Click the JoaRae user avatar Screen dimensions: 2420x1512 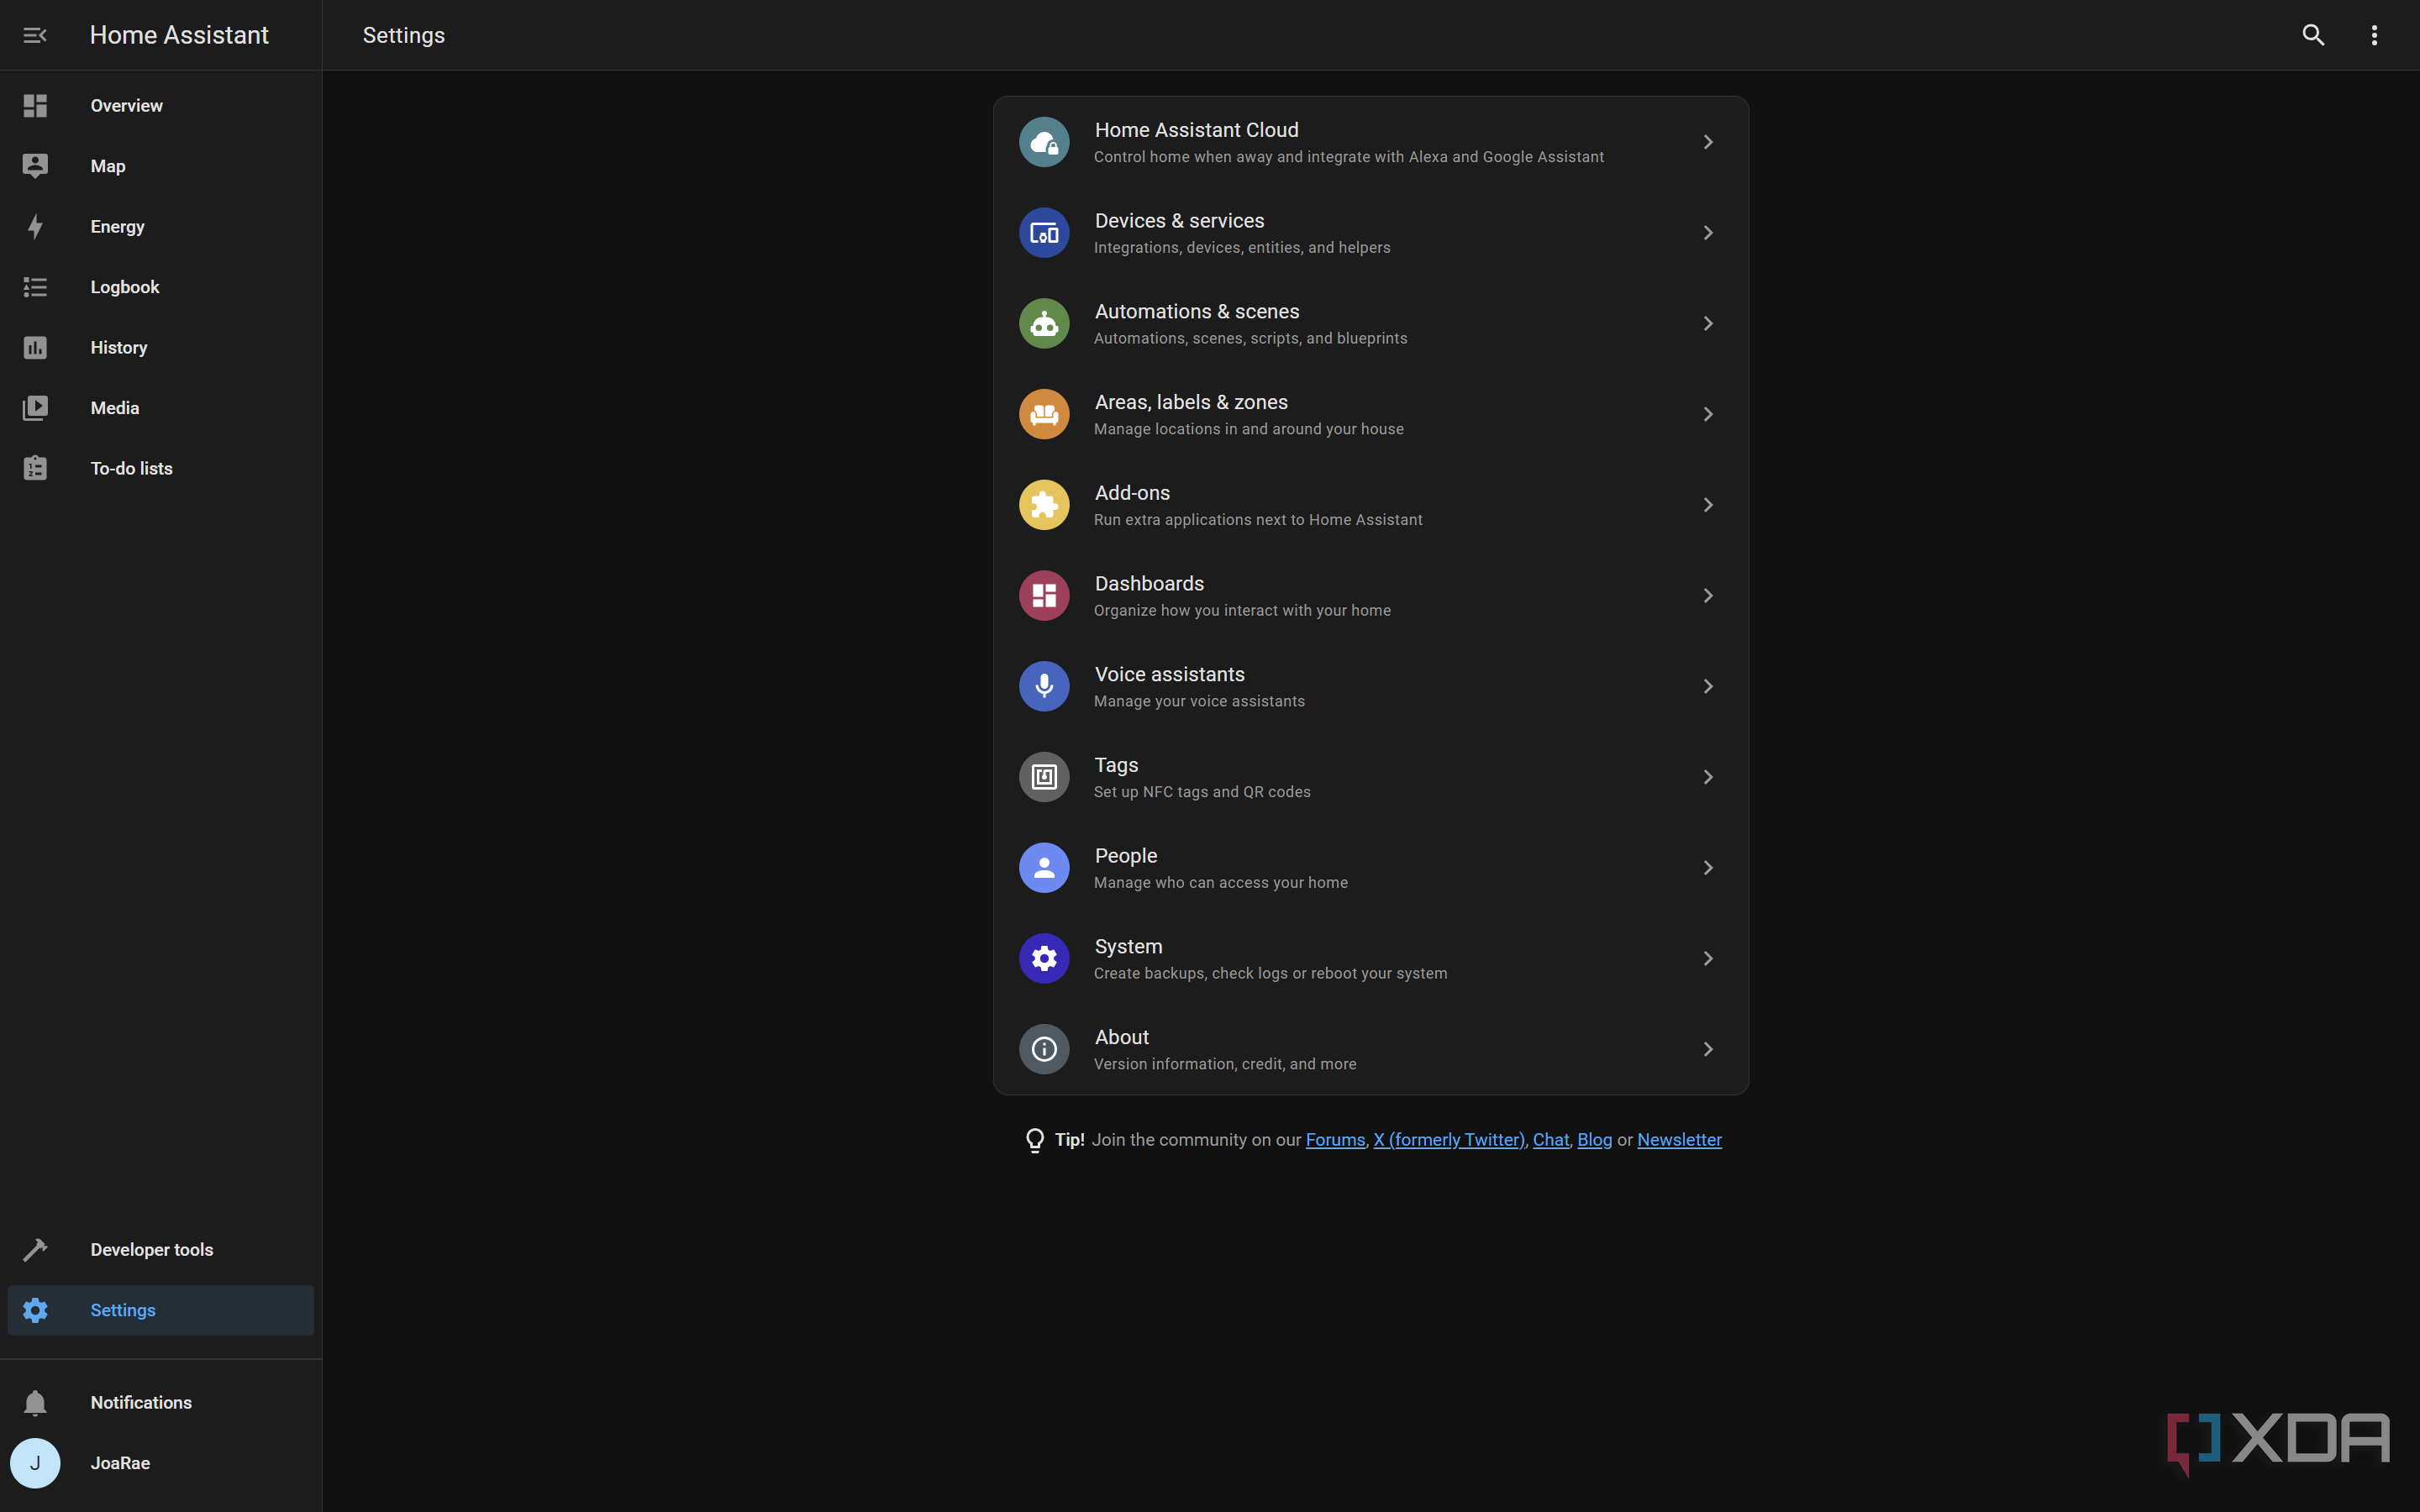pos(35,1463)
